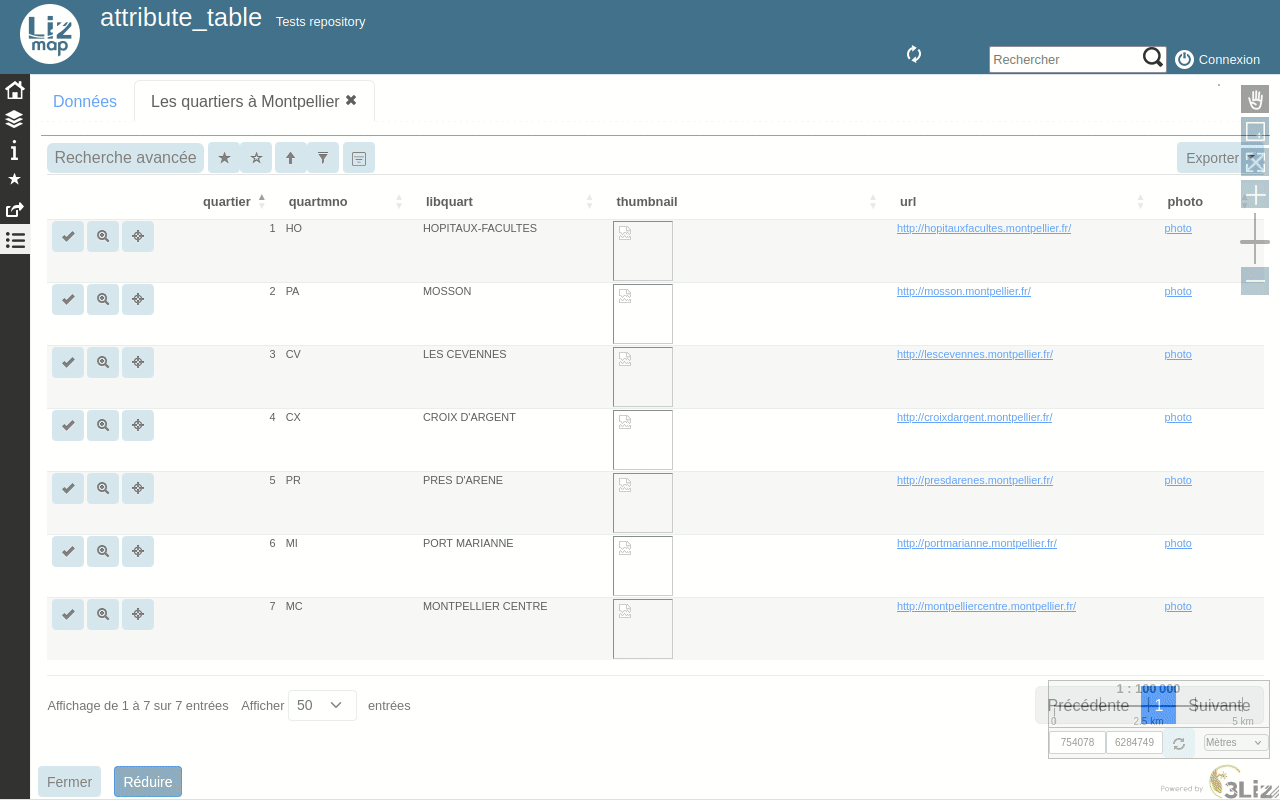Click the Réduire button

coord(148,782)
